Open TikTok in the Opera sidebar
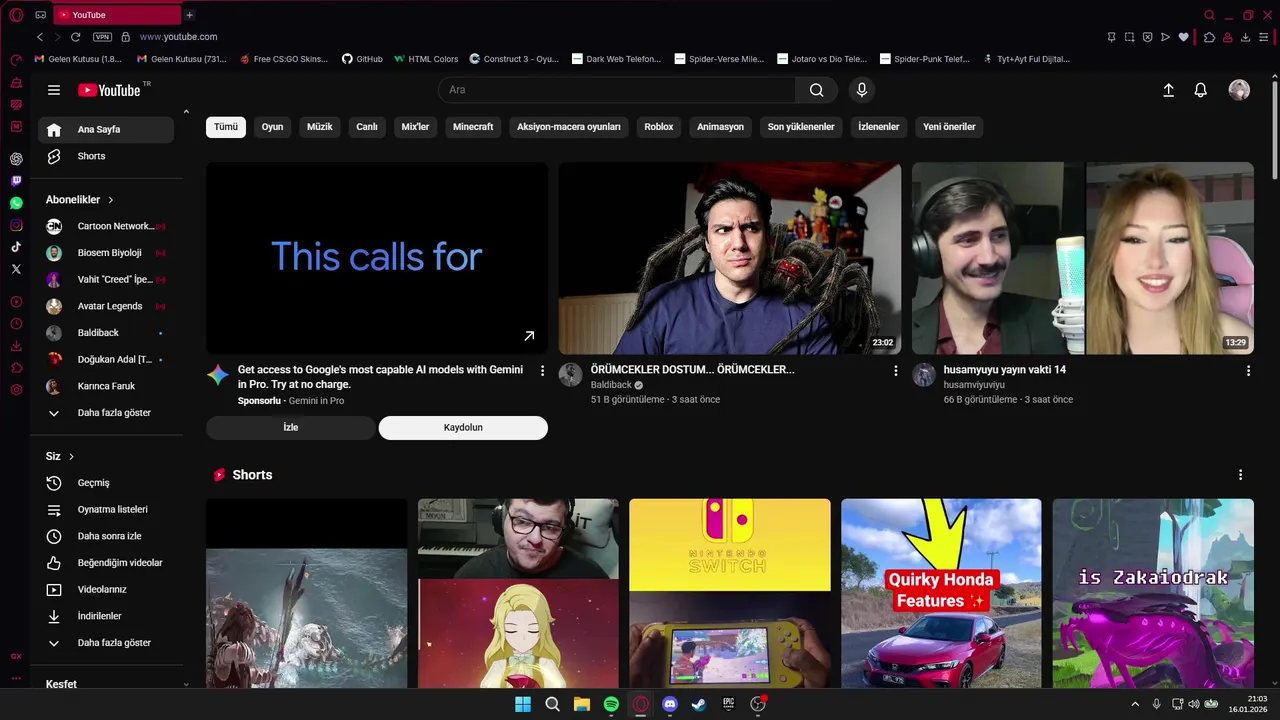Image resolution: width=1280 pixels, height=720 pixels. (16, 247)
